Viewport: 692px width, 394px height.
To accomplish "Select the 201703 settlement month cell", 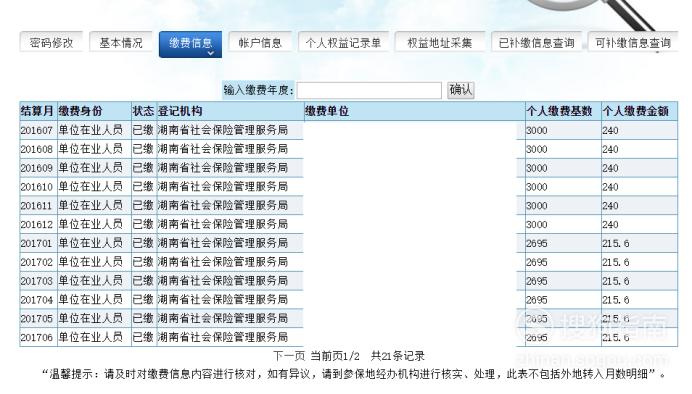I will 37,281.
